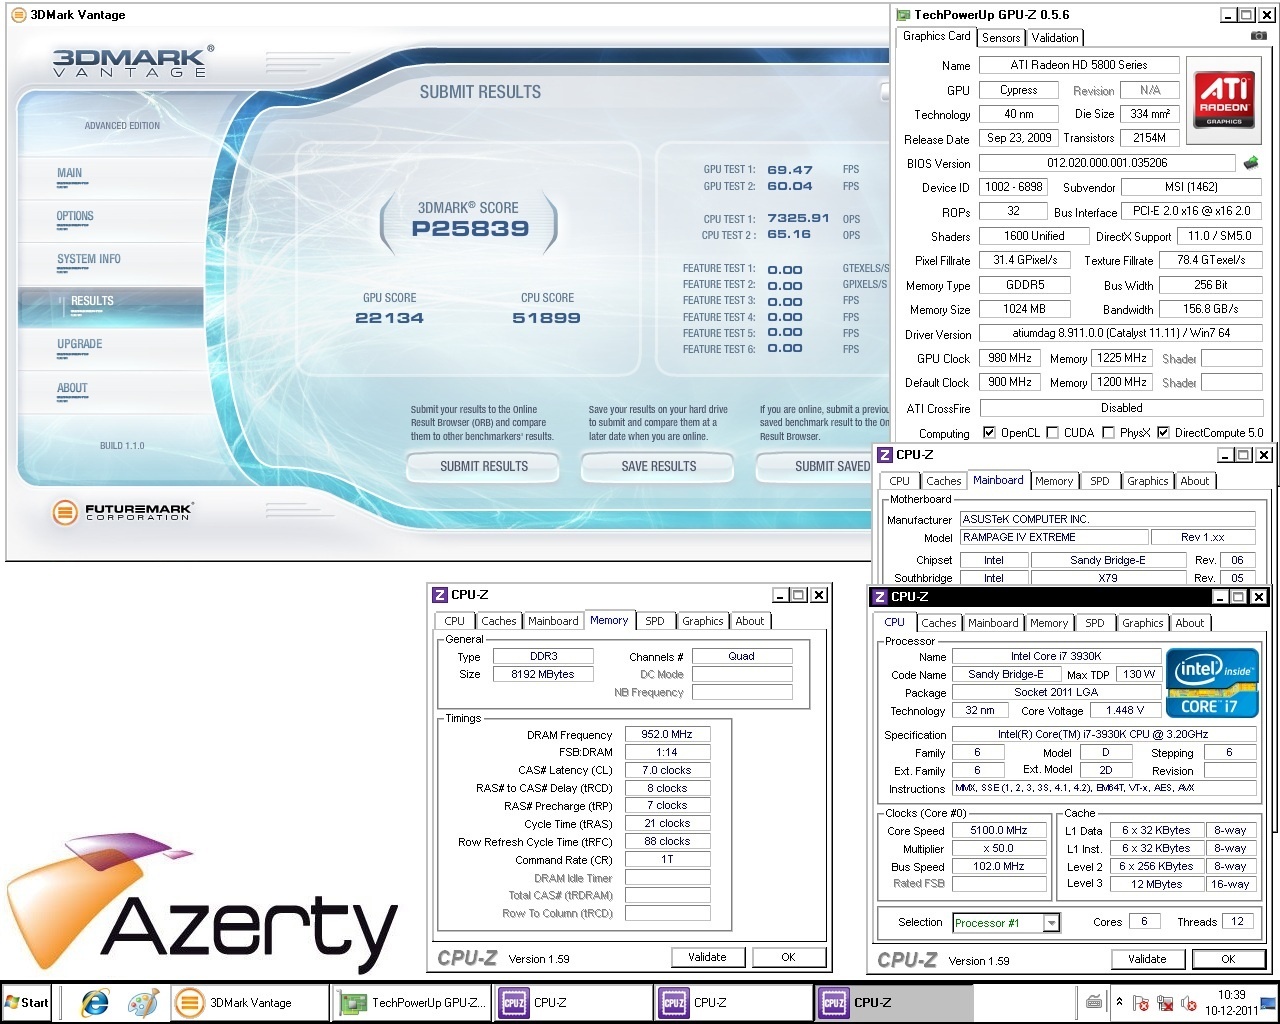Toggle the PhysX checkbox in GPU-Z

coord(1108,433)
